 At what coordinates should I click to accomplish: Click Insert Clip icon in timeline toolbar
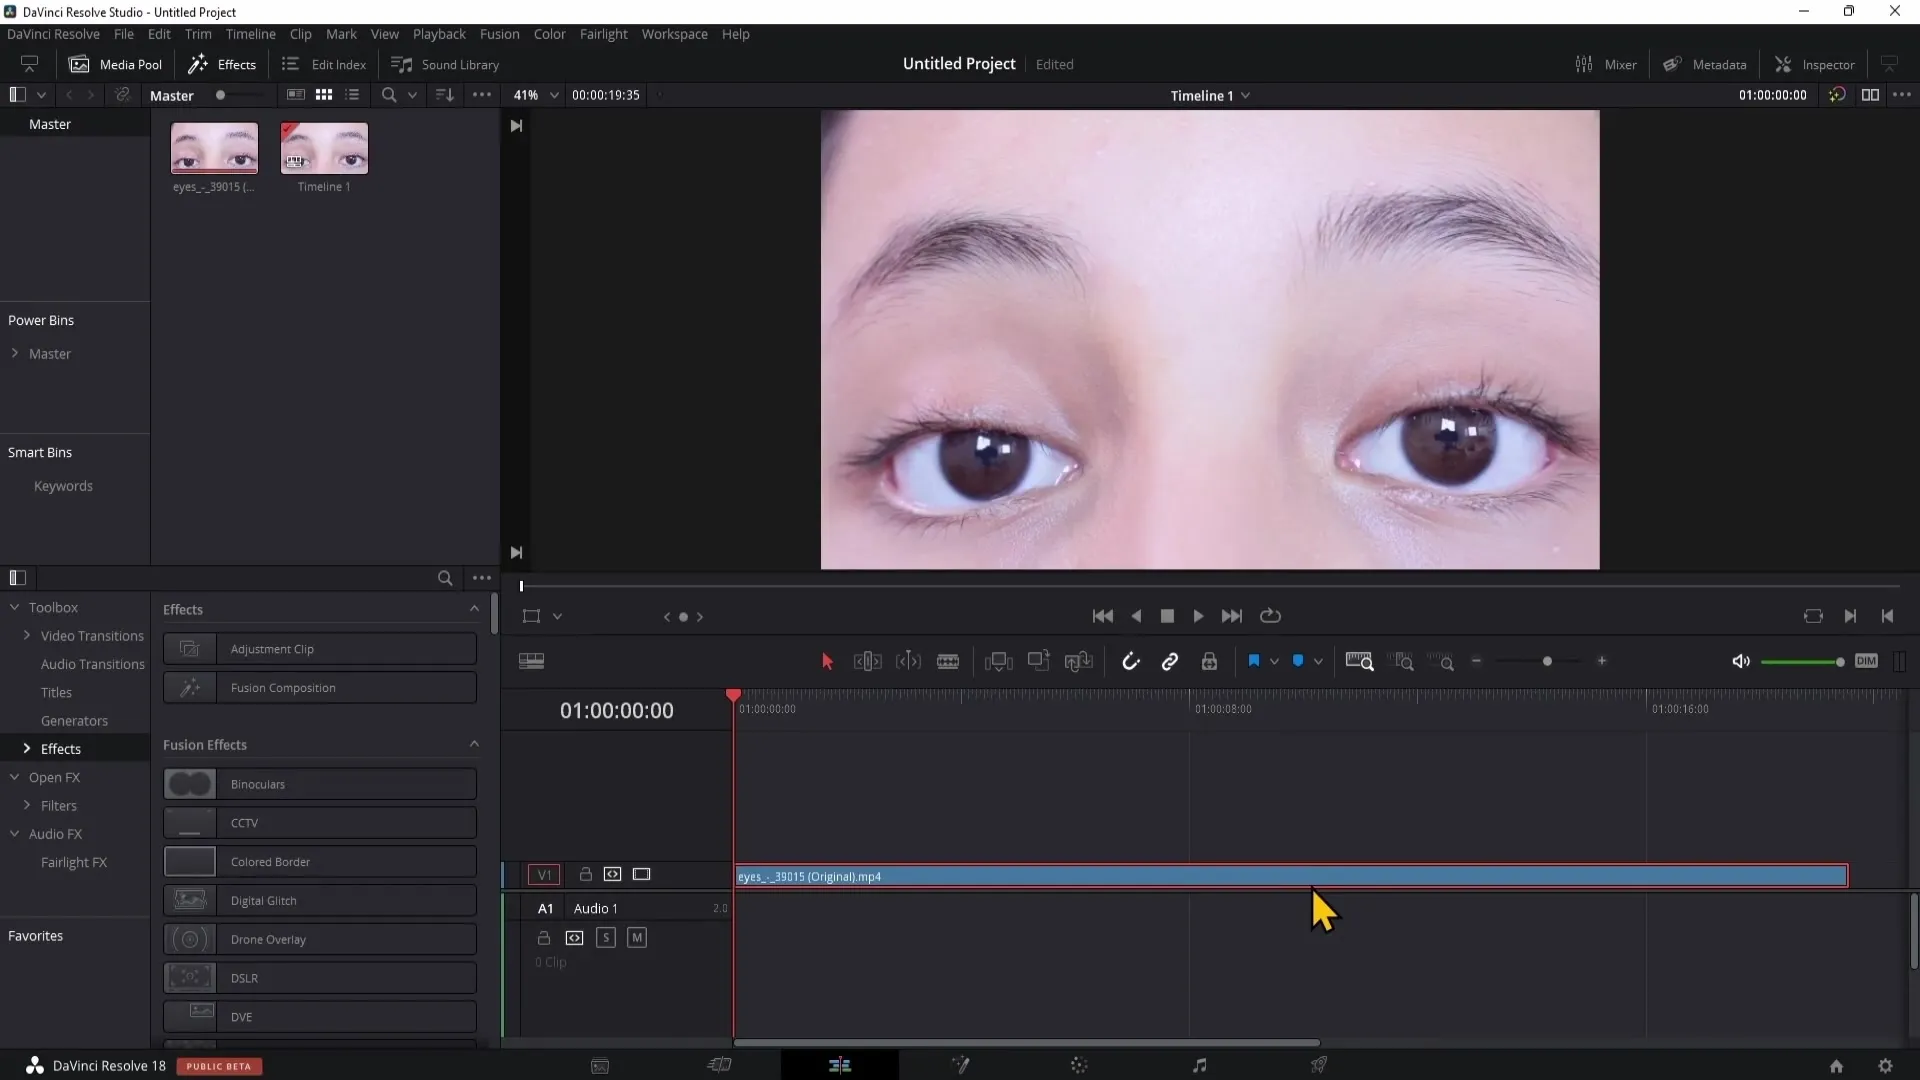coord(998,661)
